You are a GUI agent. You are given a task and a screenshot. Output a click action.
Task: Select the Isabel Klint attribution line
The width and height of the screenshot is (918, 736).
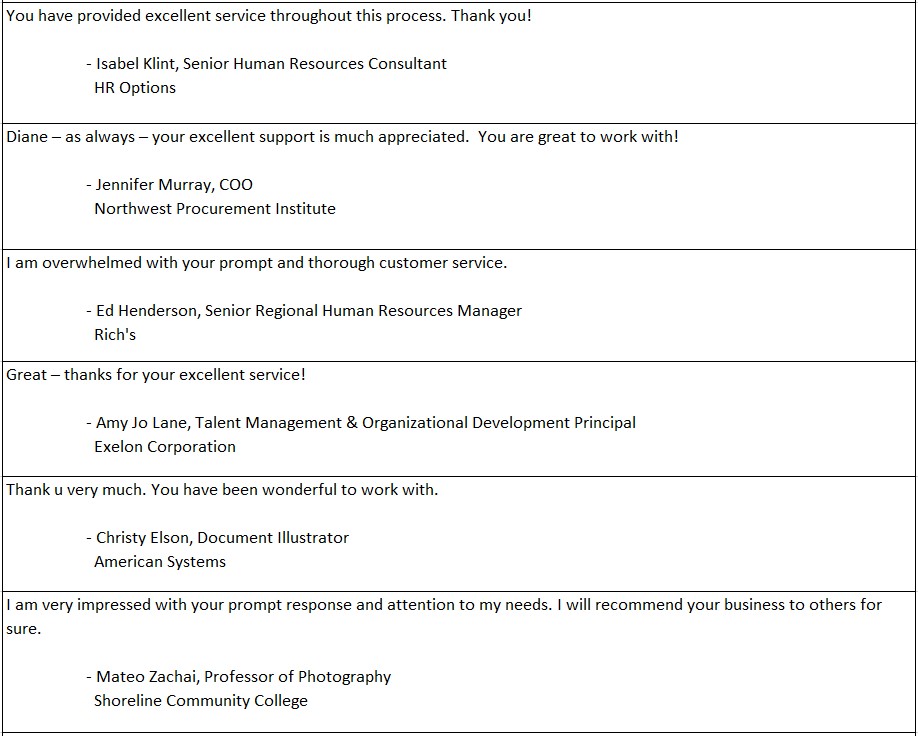point(266,63)
